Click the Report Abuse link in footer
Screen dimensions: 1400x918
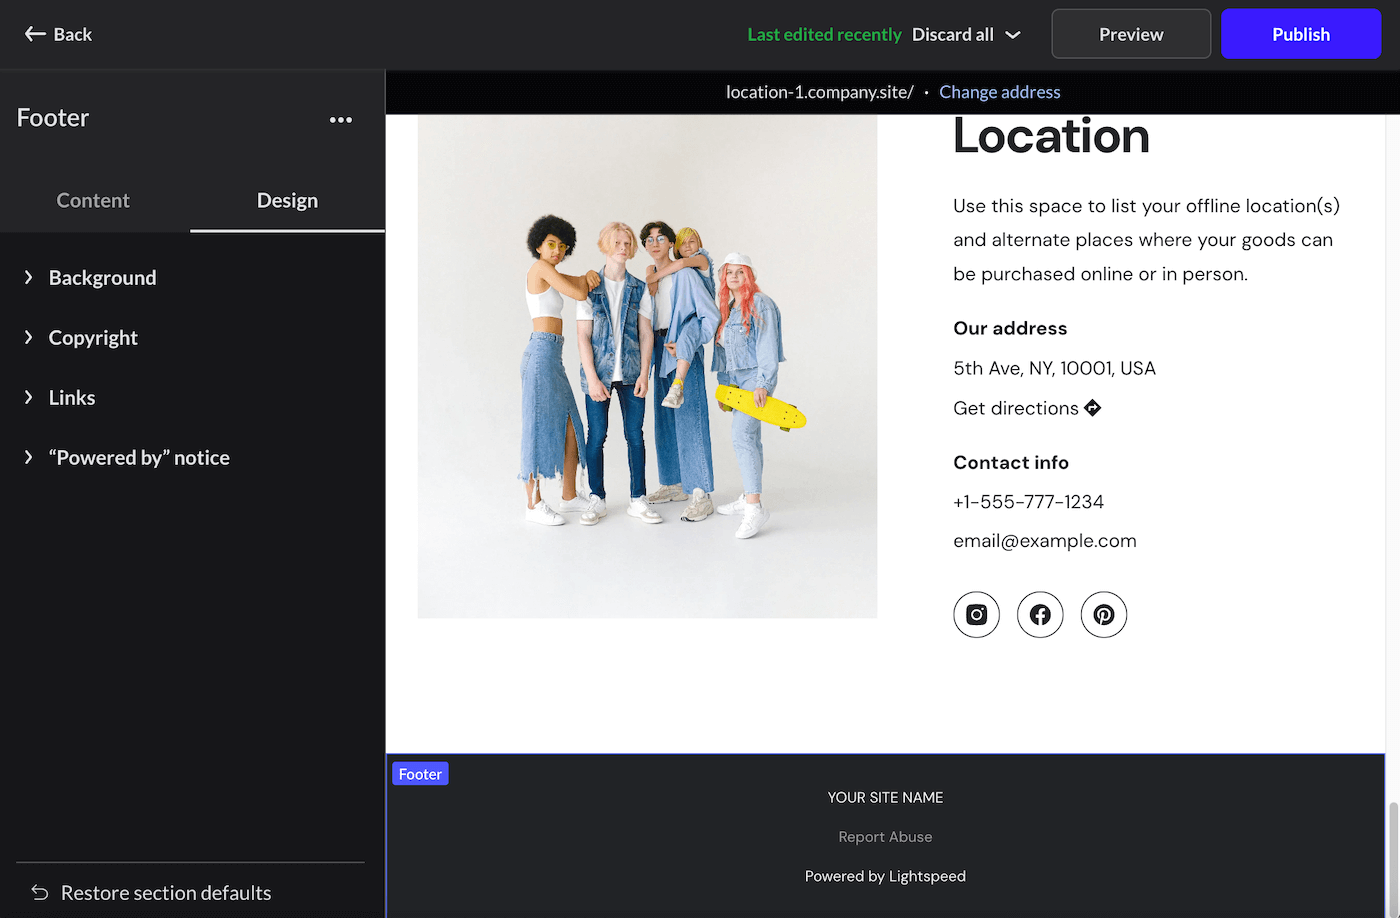tap(885, 836)
